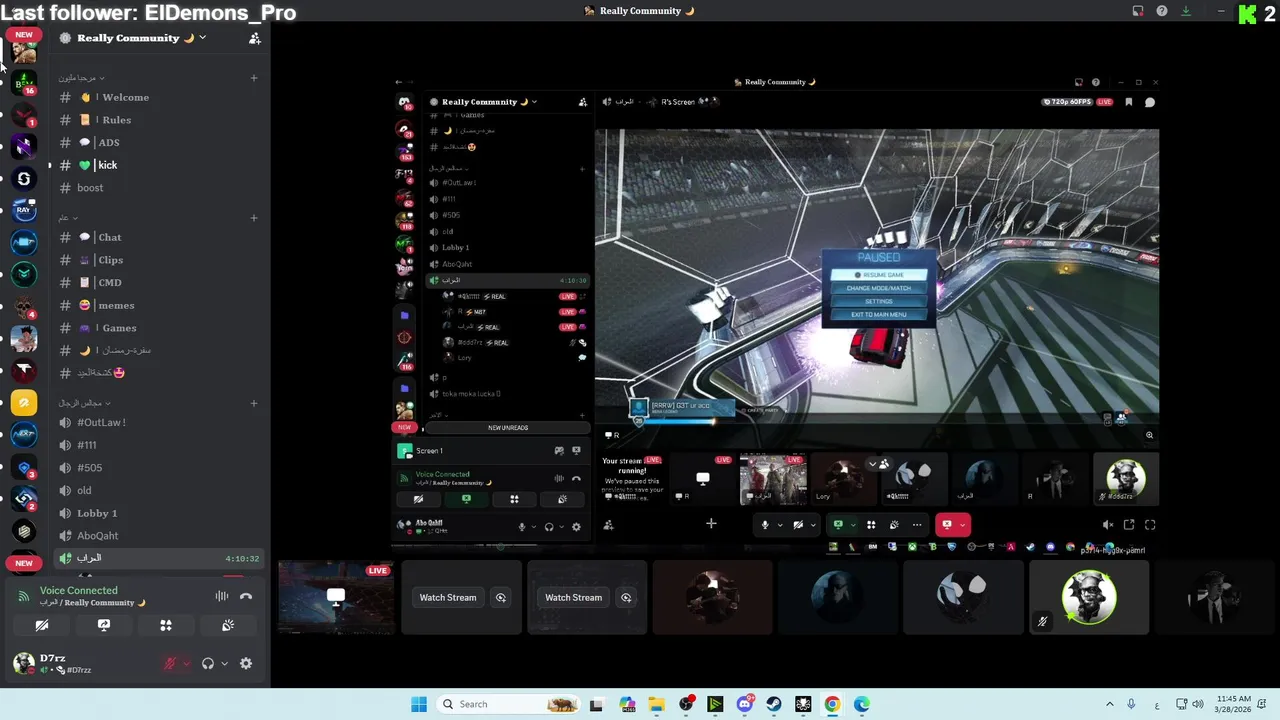1280x720 pixels.
Task: Open User Settings gear
Action: (x=246, y=663)
